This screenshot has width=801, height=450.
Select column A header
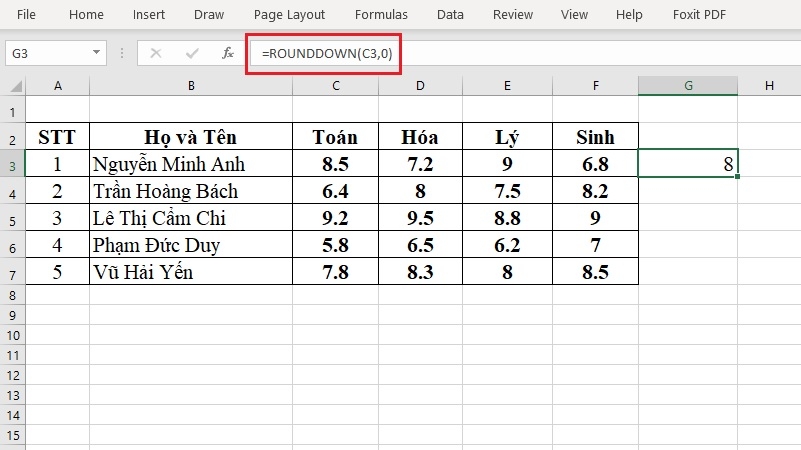tap(58, 86)
